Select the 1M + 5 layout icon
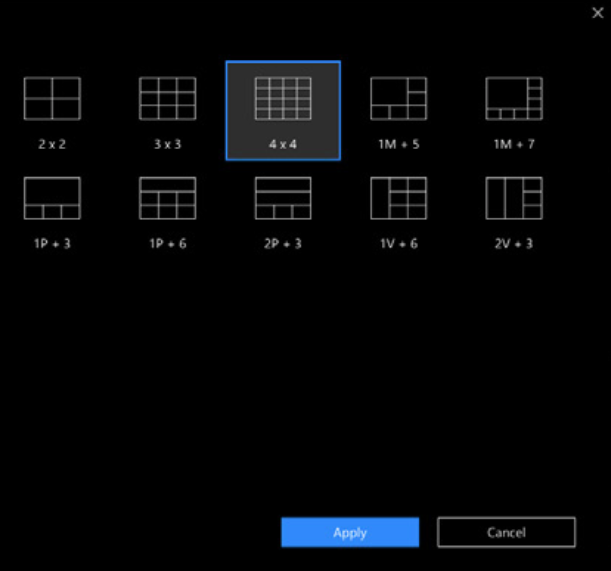The height and width of the screenshot is (571, 611). [x=398, y=99]
